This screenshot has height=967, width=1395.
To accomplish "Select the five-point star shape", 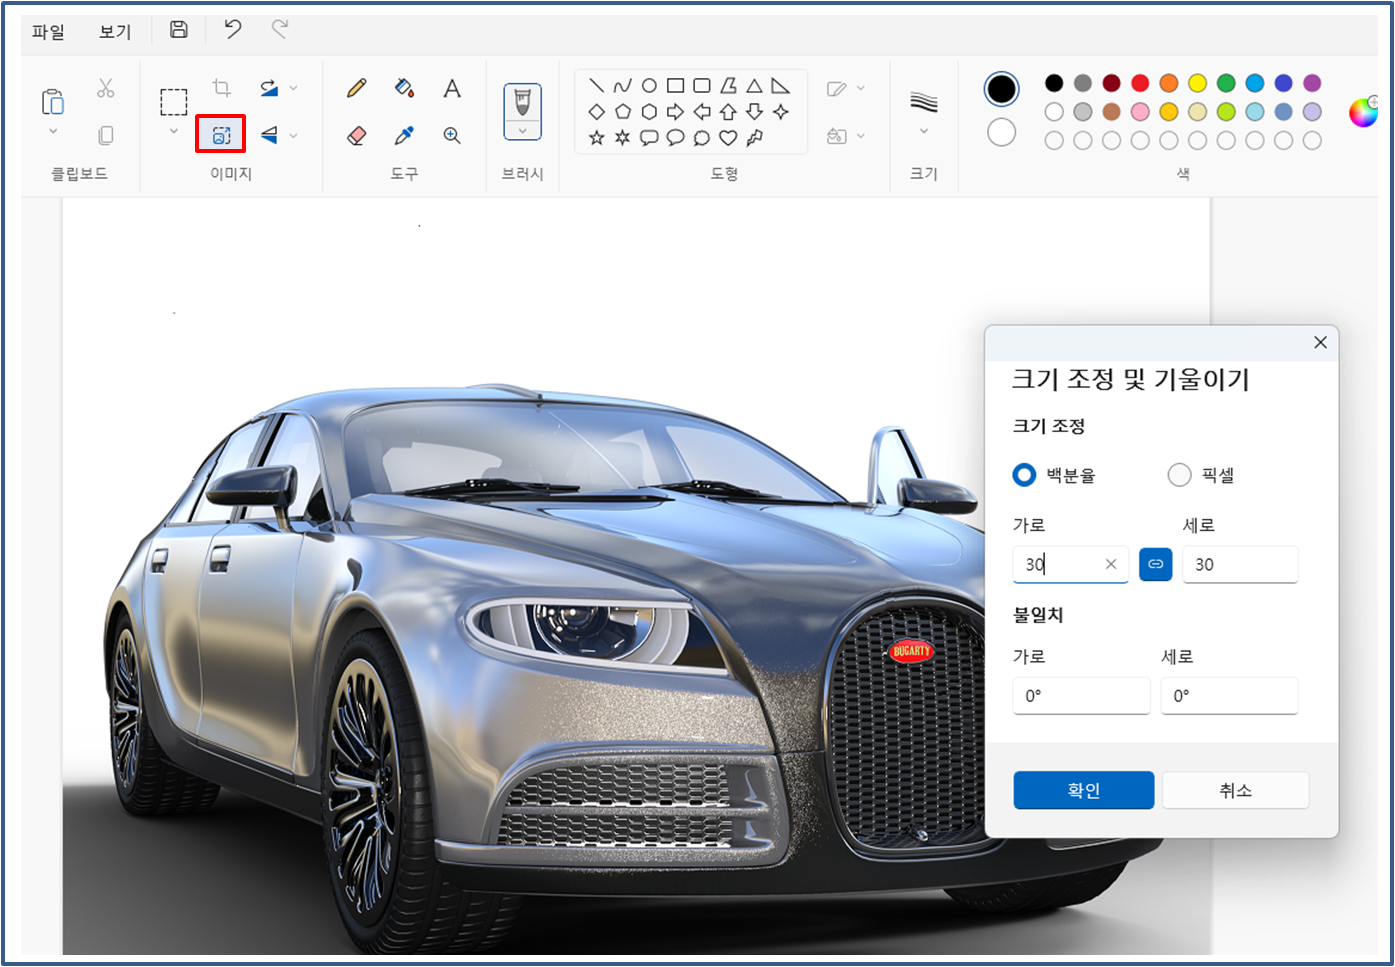I will coord(596,138).
